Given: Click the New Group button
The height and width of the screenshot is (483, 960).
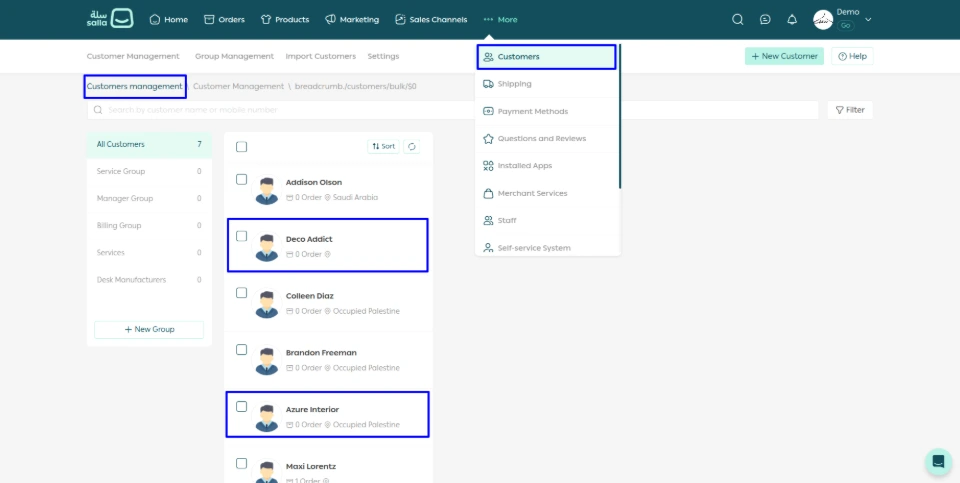Looking at the screenshot, I should (x=149, y=329).
